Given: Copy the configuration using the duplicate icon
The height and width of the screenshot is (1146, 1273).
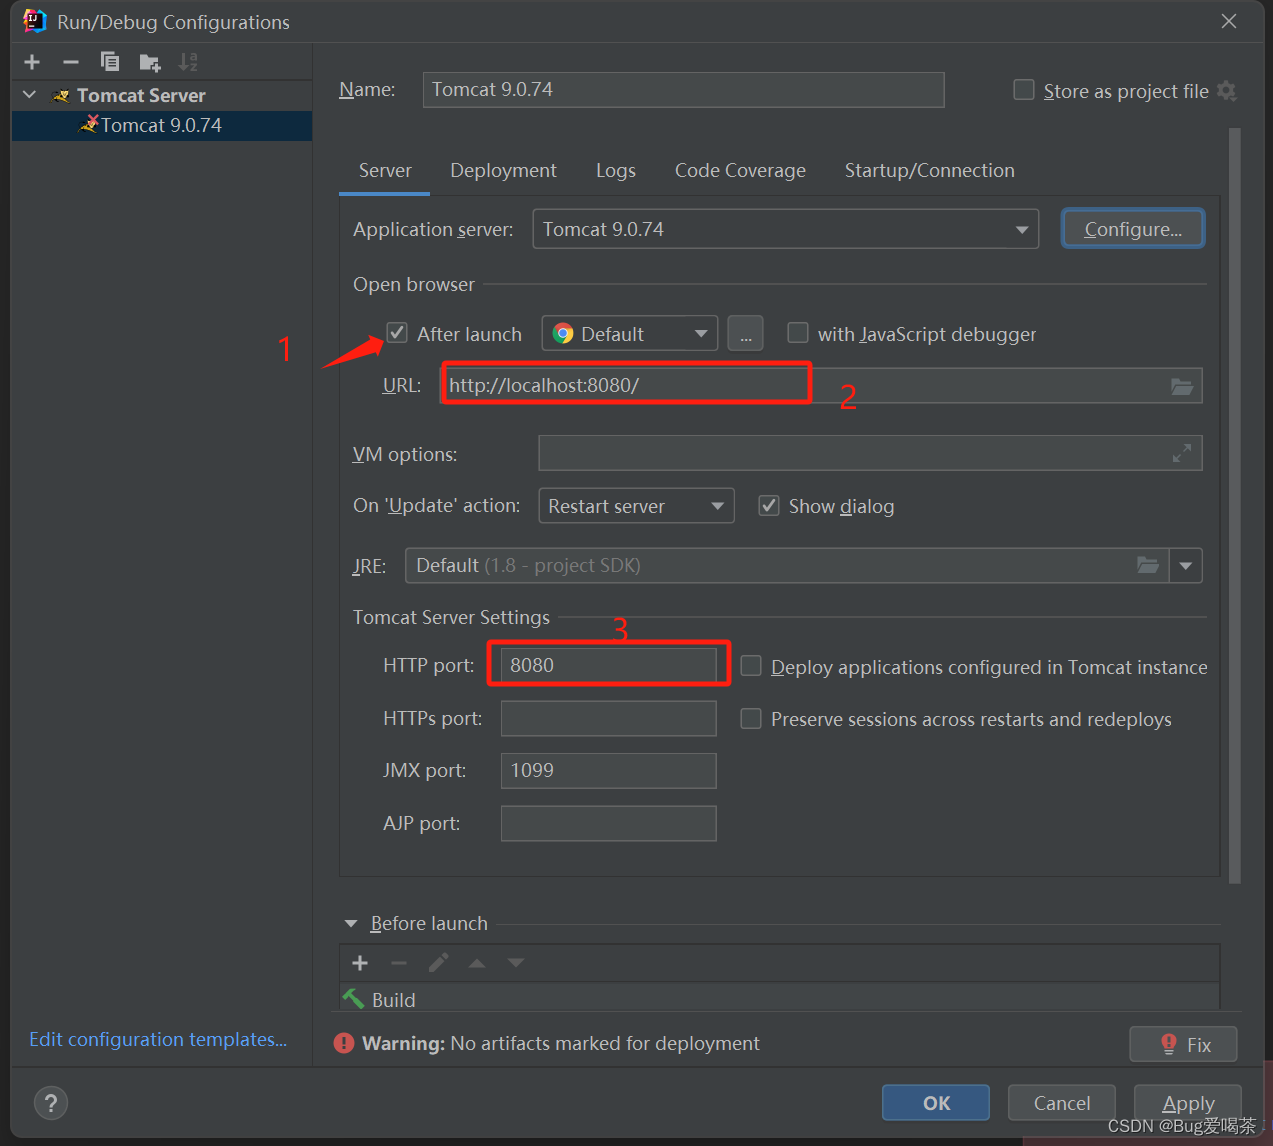Looking at the screenshot, I should [x=110, y=62].
